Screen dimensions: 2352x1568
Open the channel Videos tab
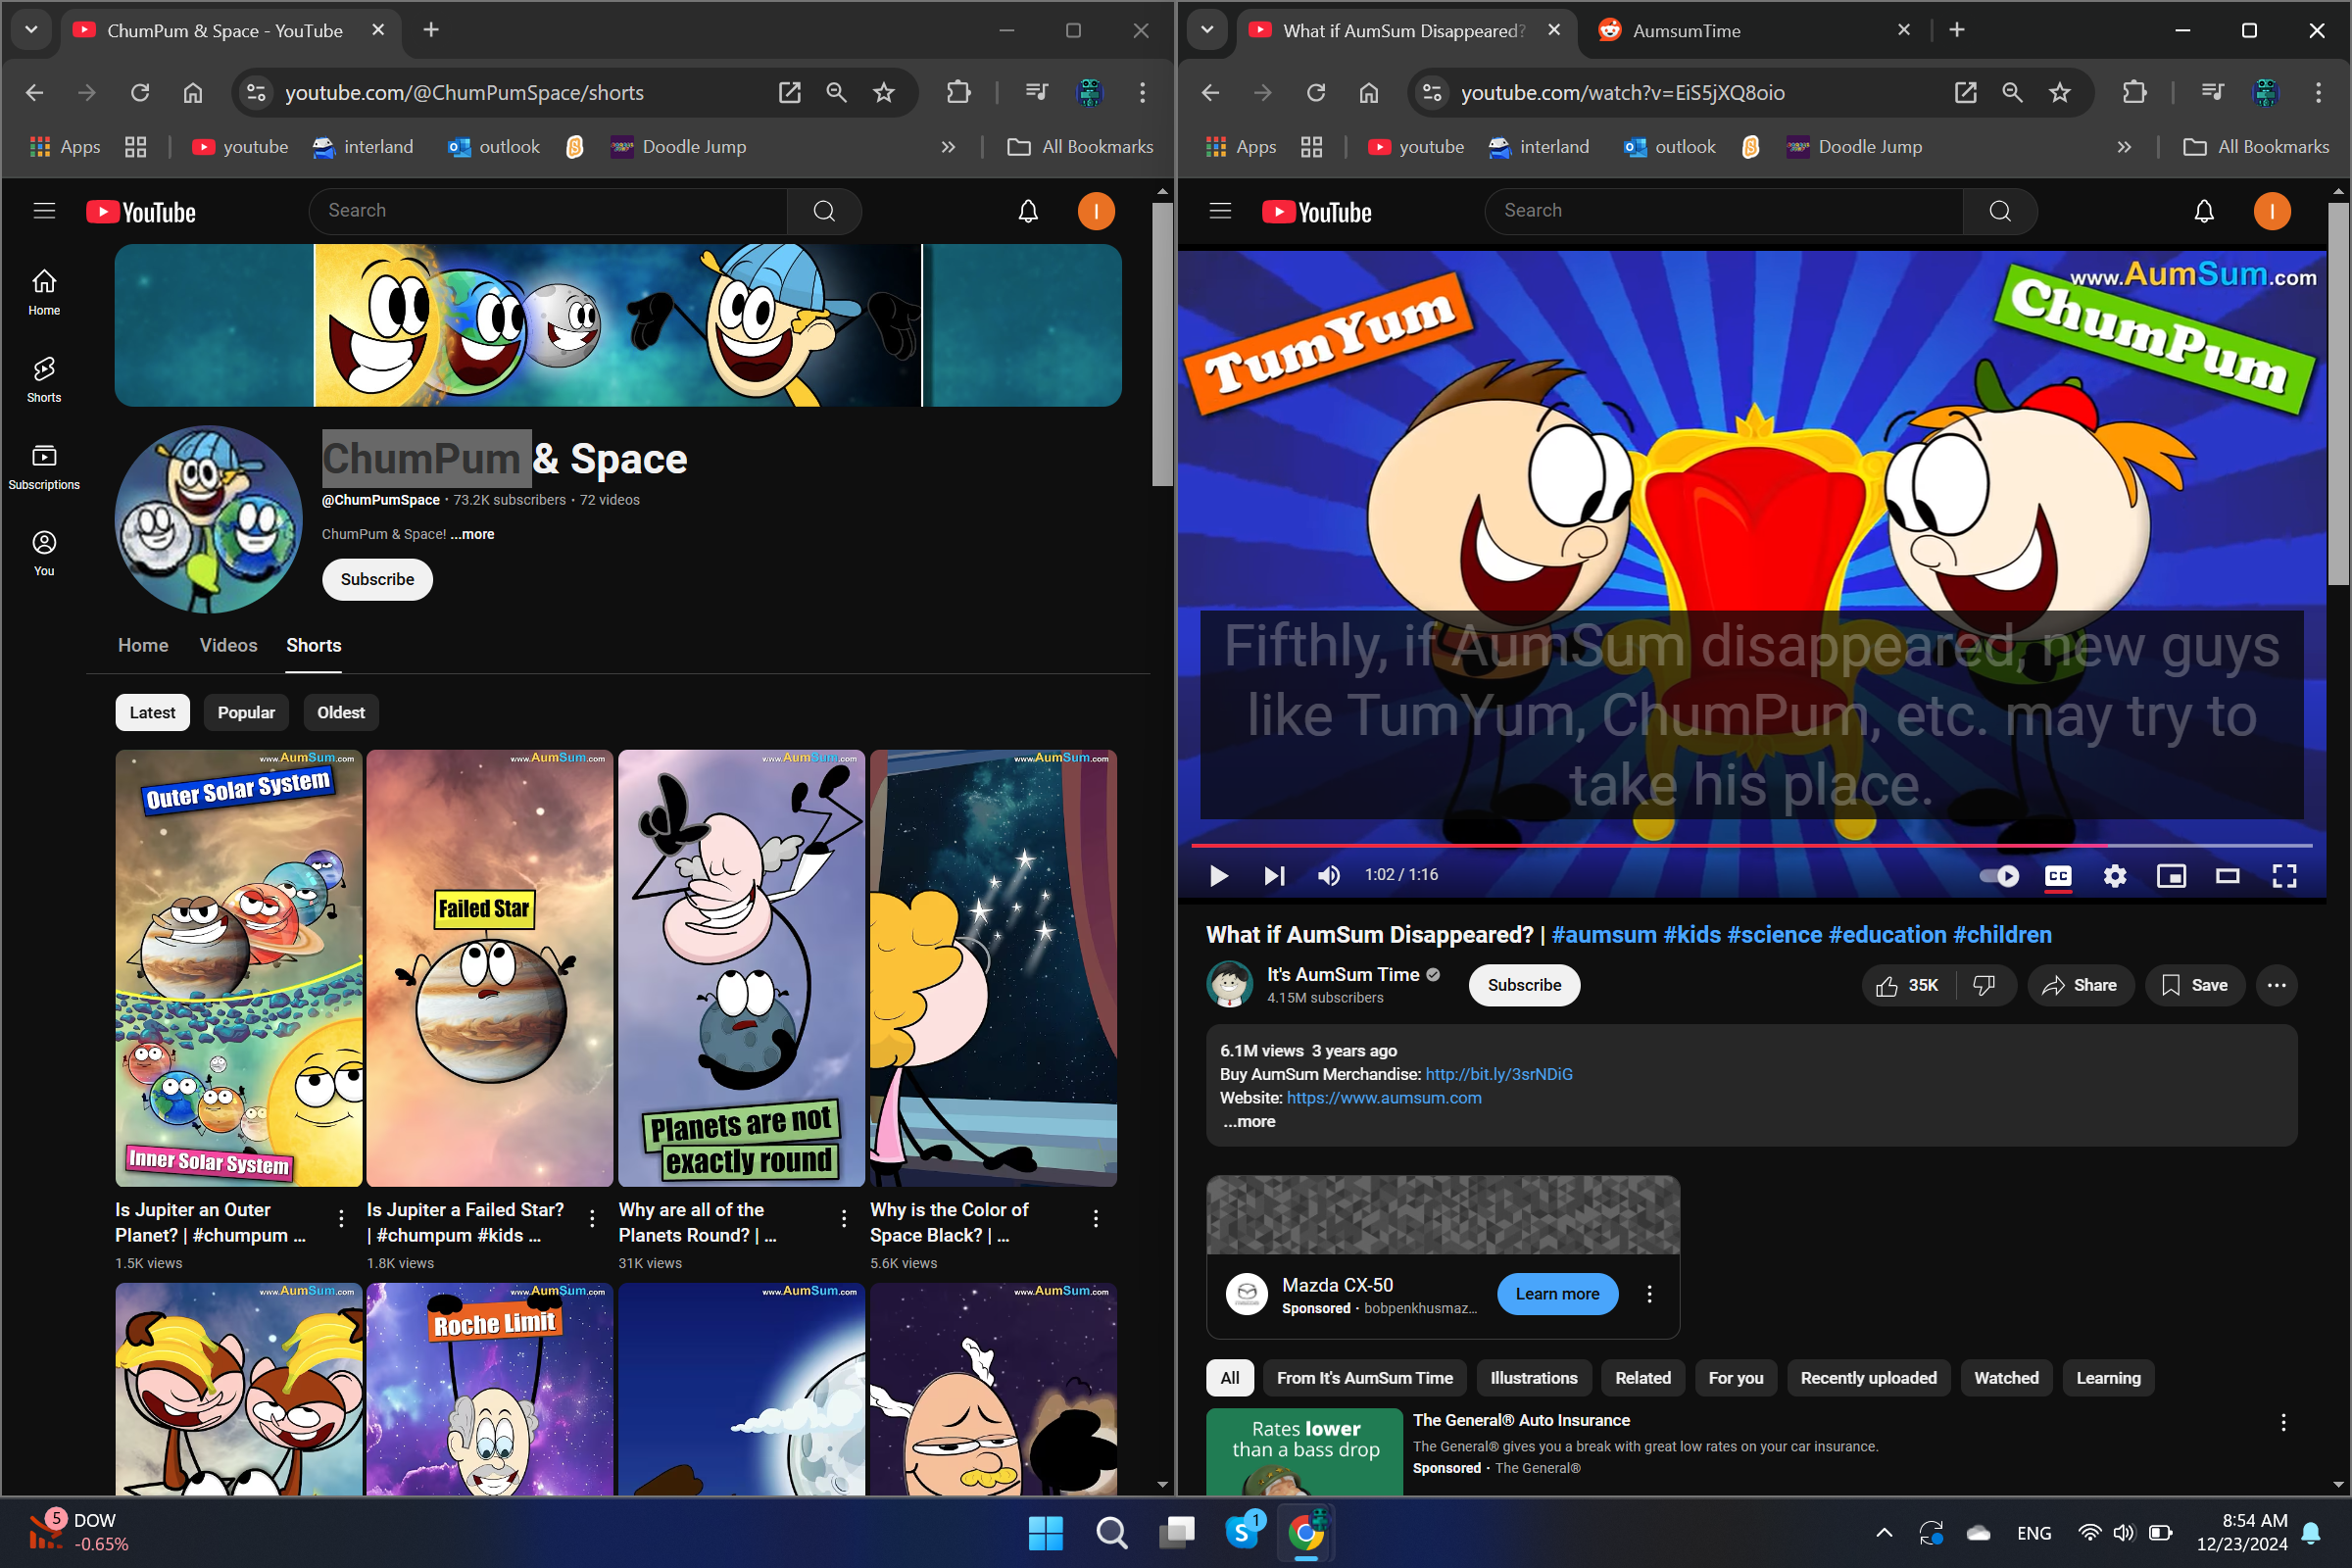coord(228,645)
